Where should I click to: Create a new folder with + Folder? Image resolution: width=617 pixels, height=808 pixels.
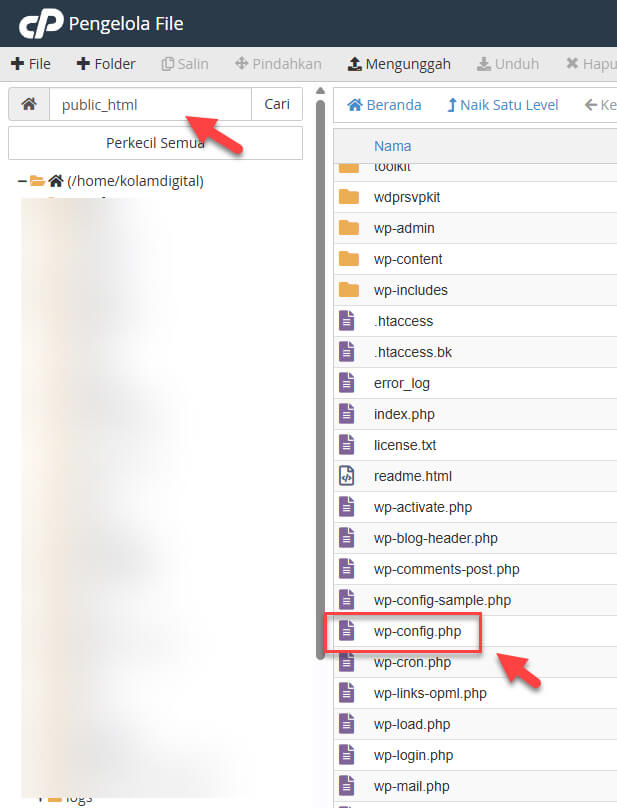[x=106, y=64]
